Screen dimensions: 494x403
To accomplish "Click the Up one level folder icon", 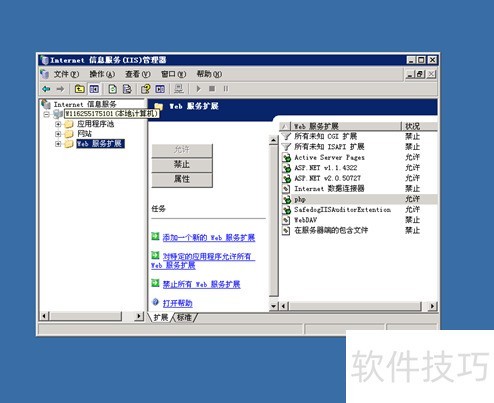I will pyautogui.click(x=79, y=89).
